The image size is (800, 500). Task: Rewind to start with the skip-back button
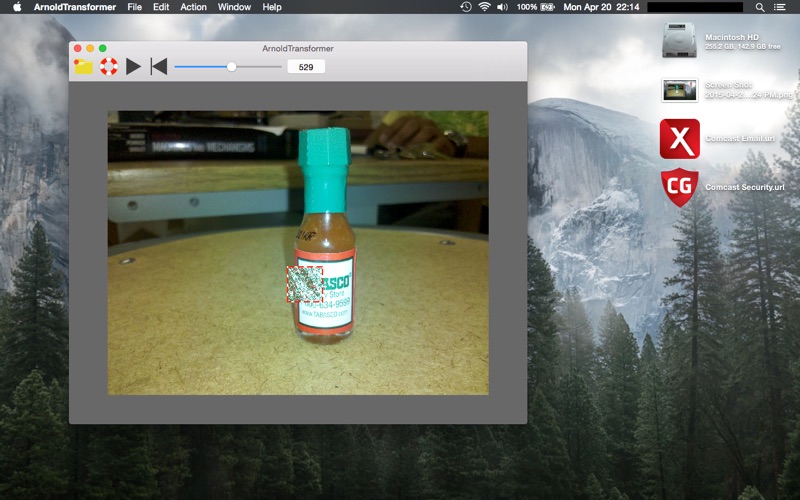point(159,66)
